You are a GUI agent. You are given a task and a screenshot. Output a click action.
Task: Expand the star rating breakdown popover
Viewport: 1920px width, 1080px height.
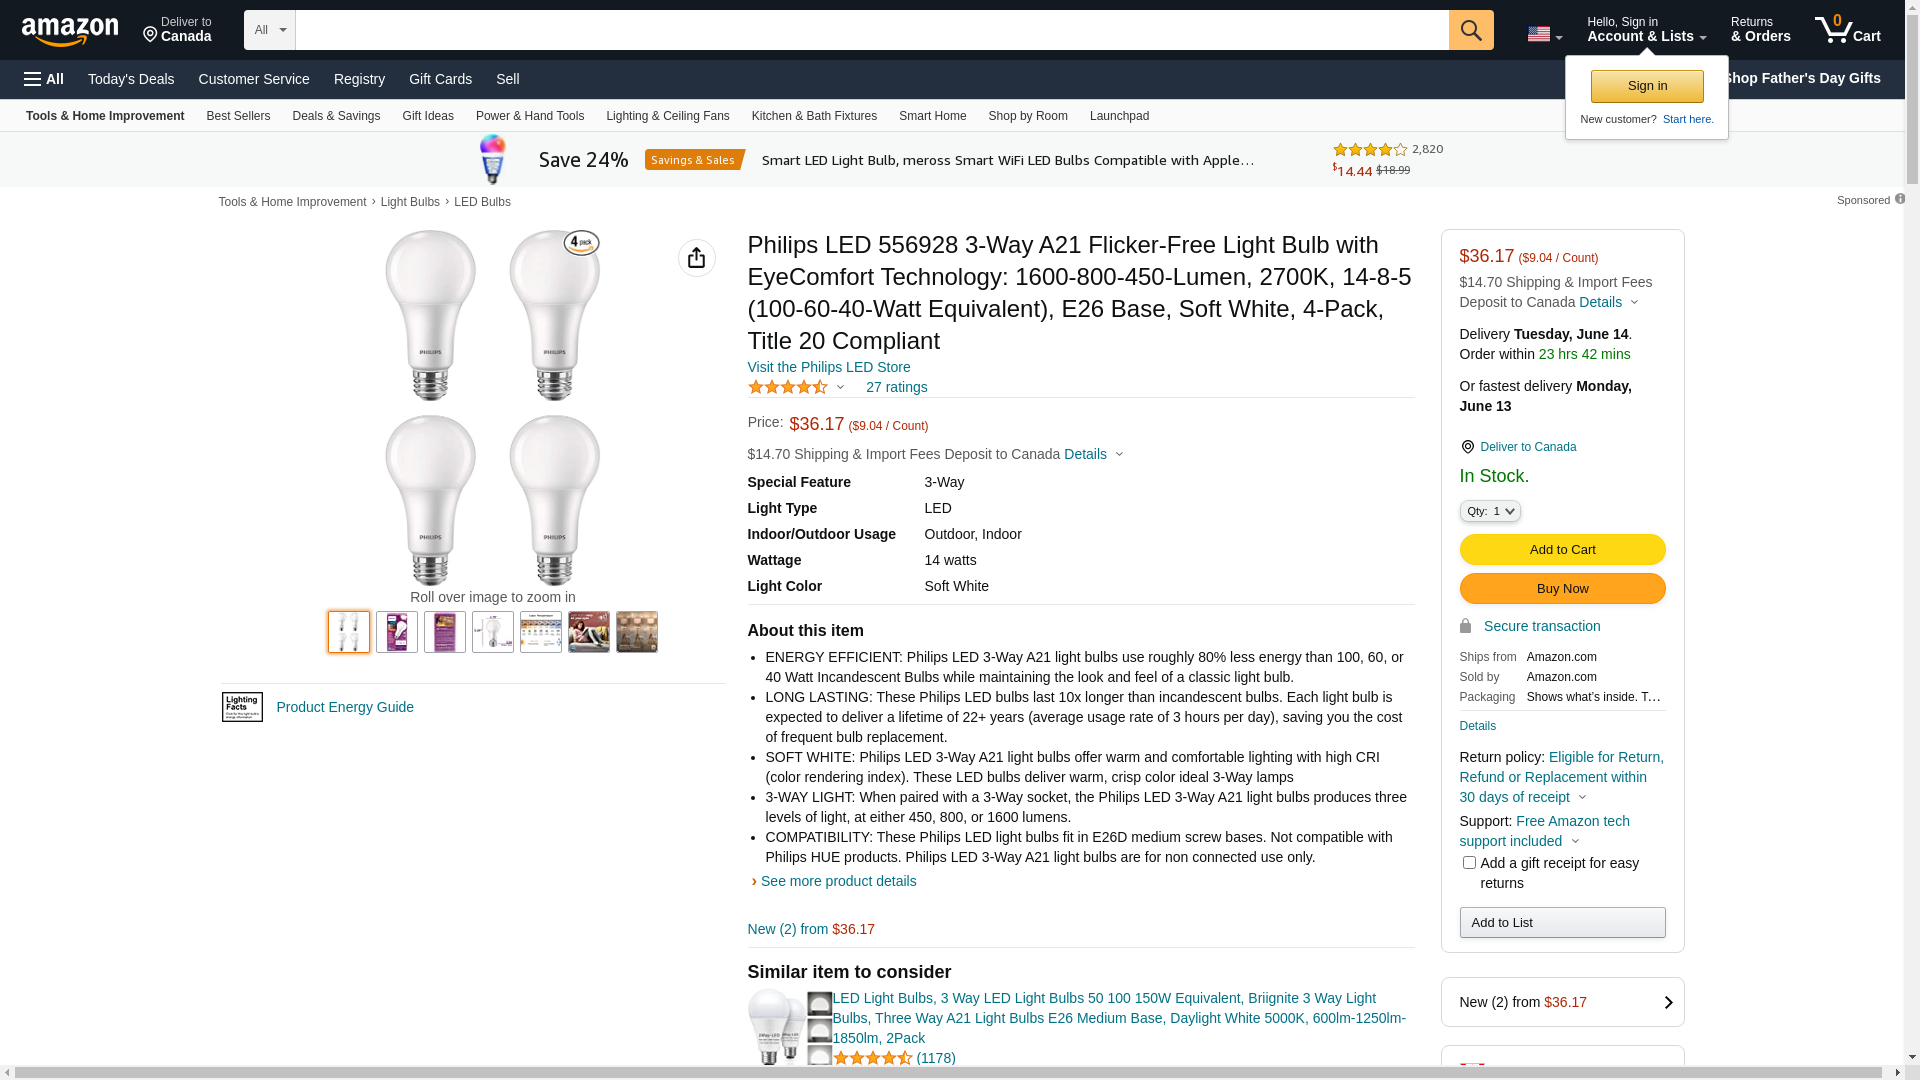tap(840, 387)
